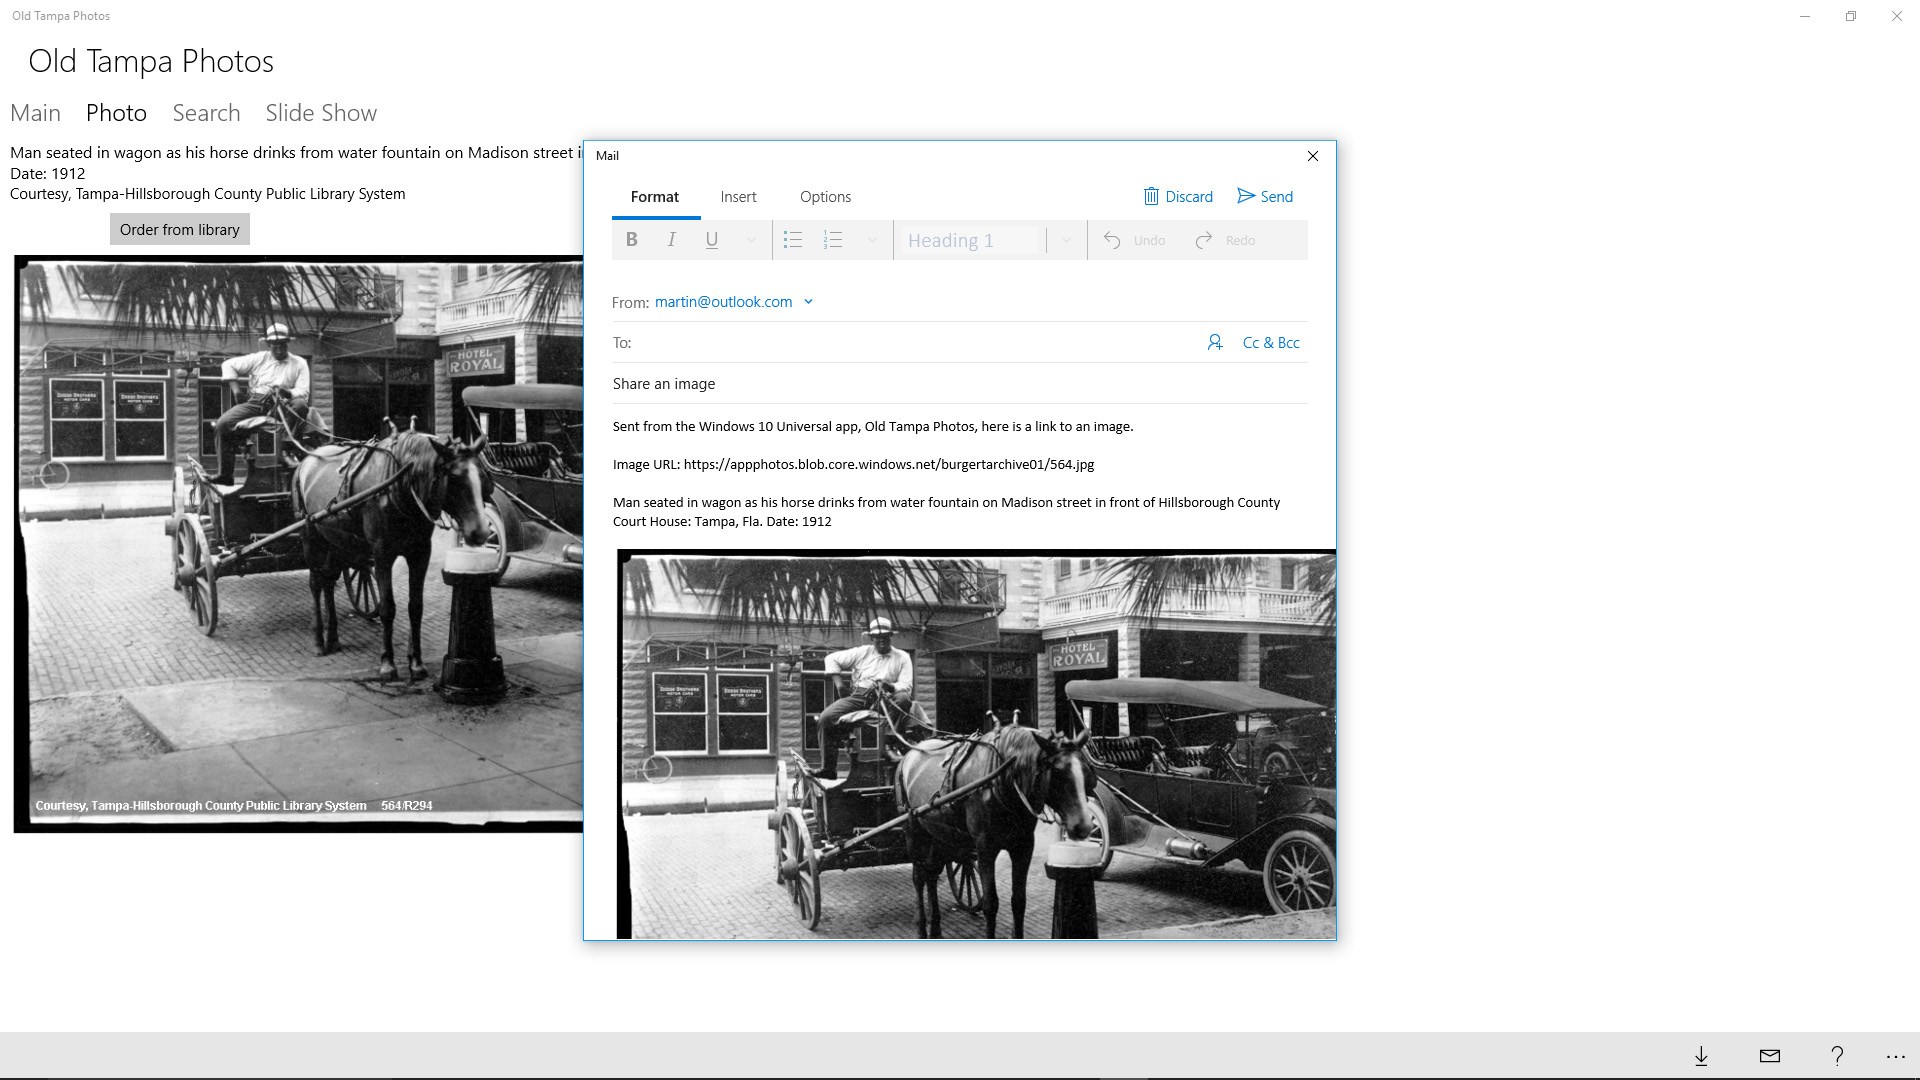The image size is (1920, 1080).
Task: Insert a bulleted list
Action: [x=793, y=240]
